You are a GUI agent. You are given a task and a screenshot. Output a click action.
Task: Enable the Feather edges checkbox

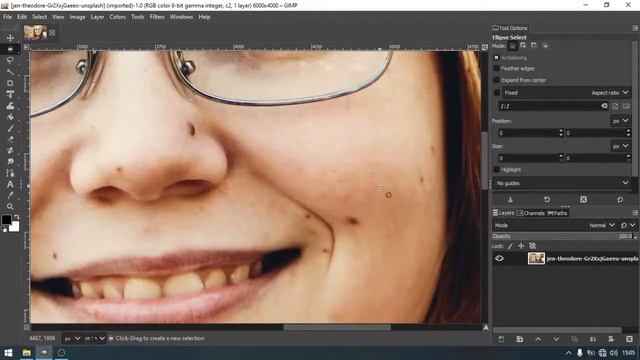point(496,69)
